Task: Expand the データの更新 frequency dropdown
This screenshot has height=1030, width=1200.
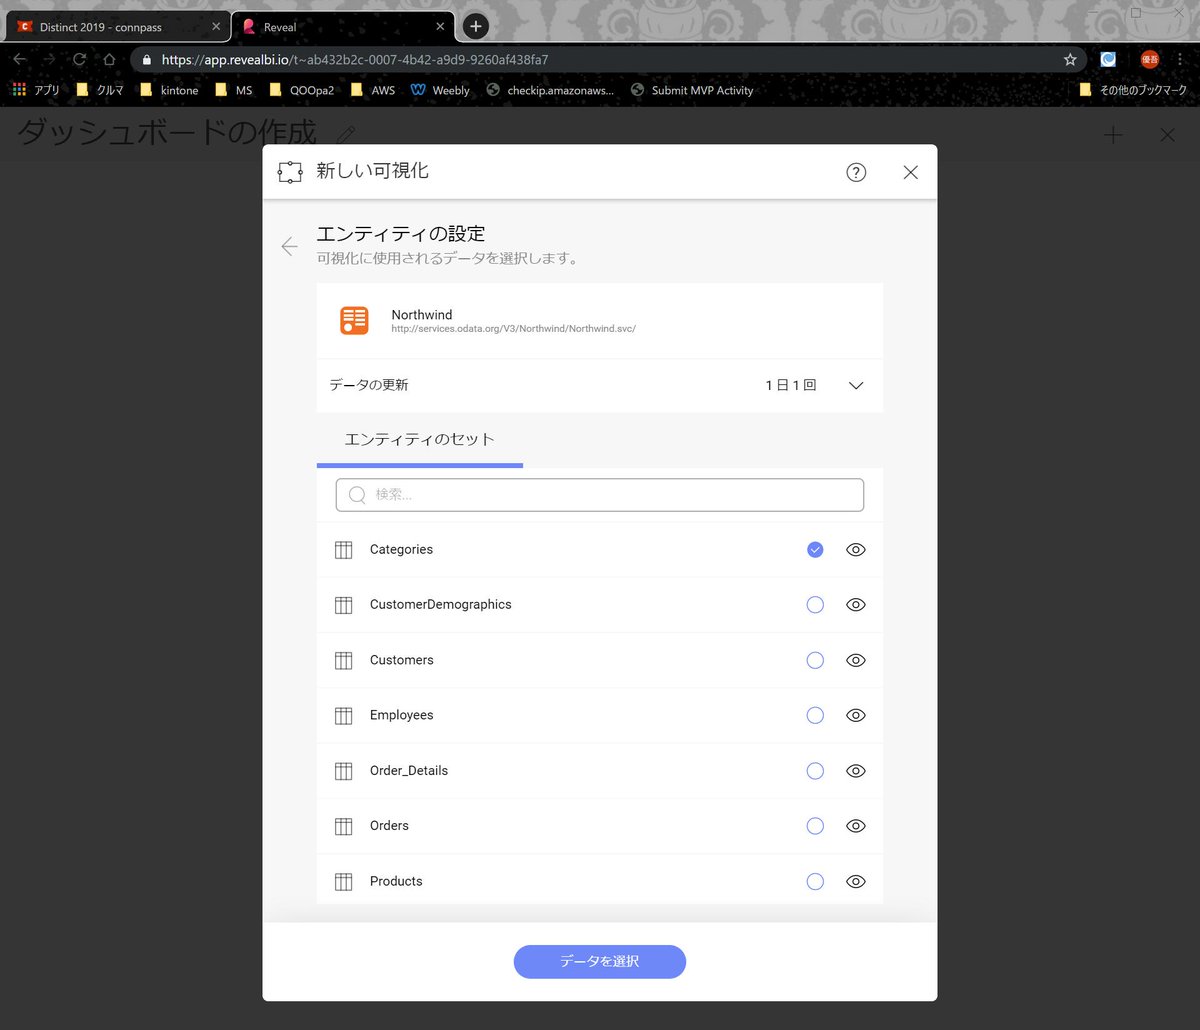Action: pos(855,385)
